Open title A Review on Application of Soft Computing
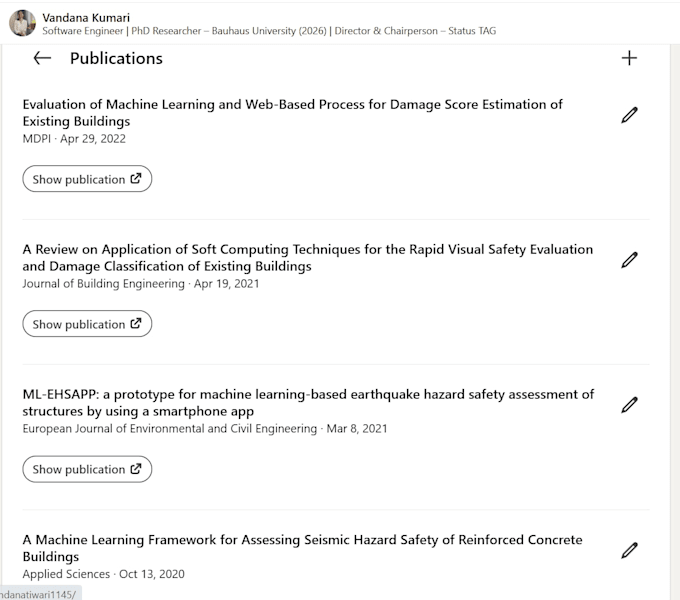 coord(307,258)
